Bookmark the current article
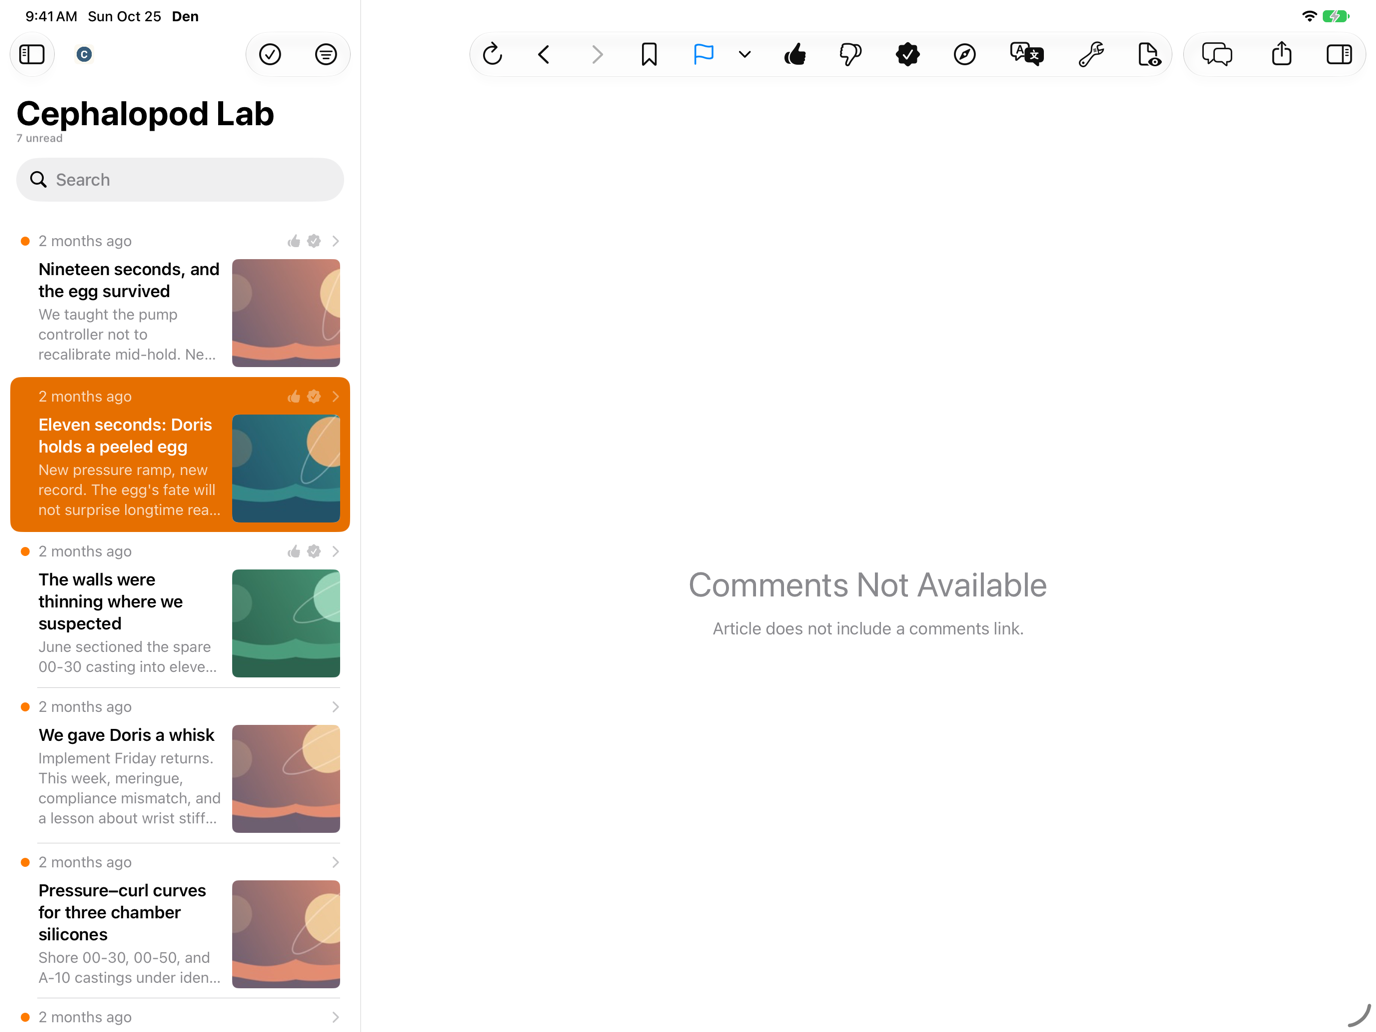Image resolution: width=1376 pixels, height=1032 pixels. (x=649, y=54)
